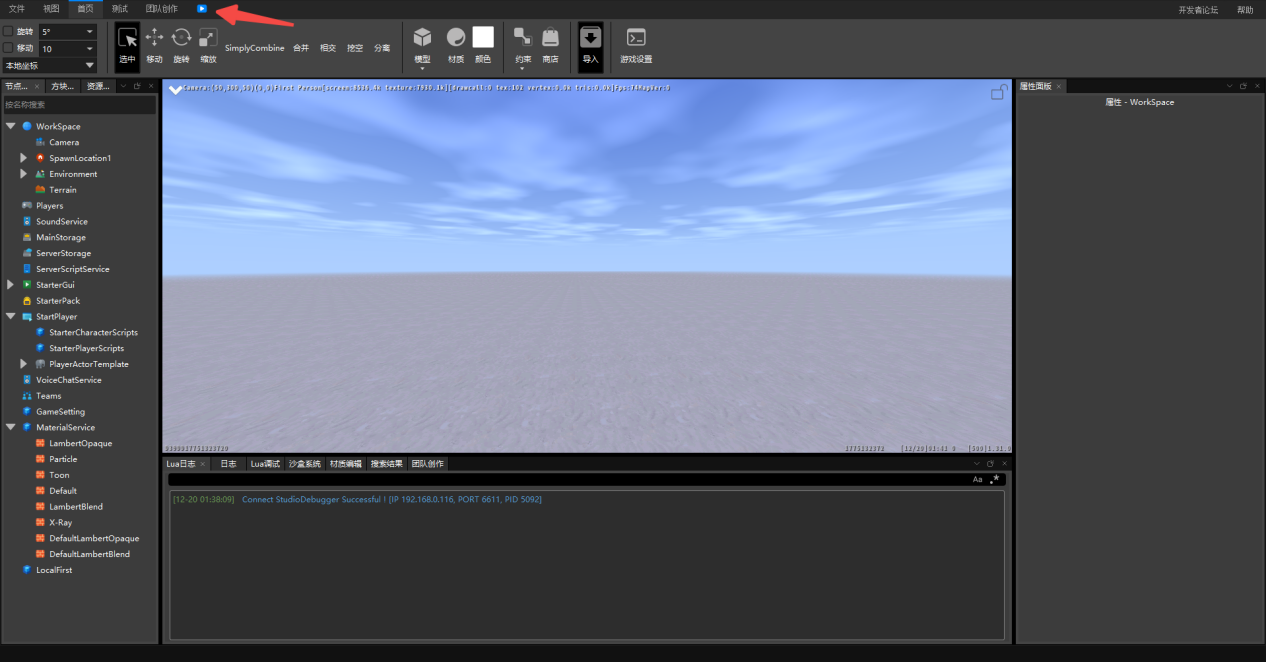Pick the 缩放 (Scale) tool icon

[208, 38]
